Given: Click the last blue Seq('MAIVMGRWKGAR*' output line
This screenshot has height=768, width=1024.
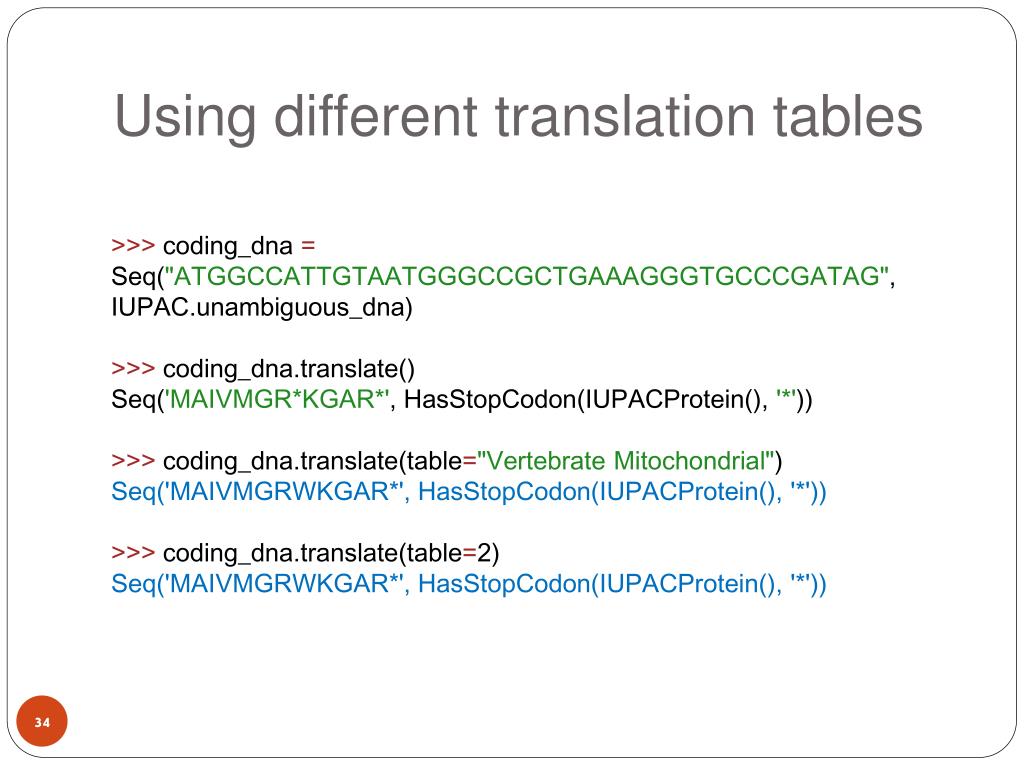Looking at the screenshot, I should point(469,584).
